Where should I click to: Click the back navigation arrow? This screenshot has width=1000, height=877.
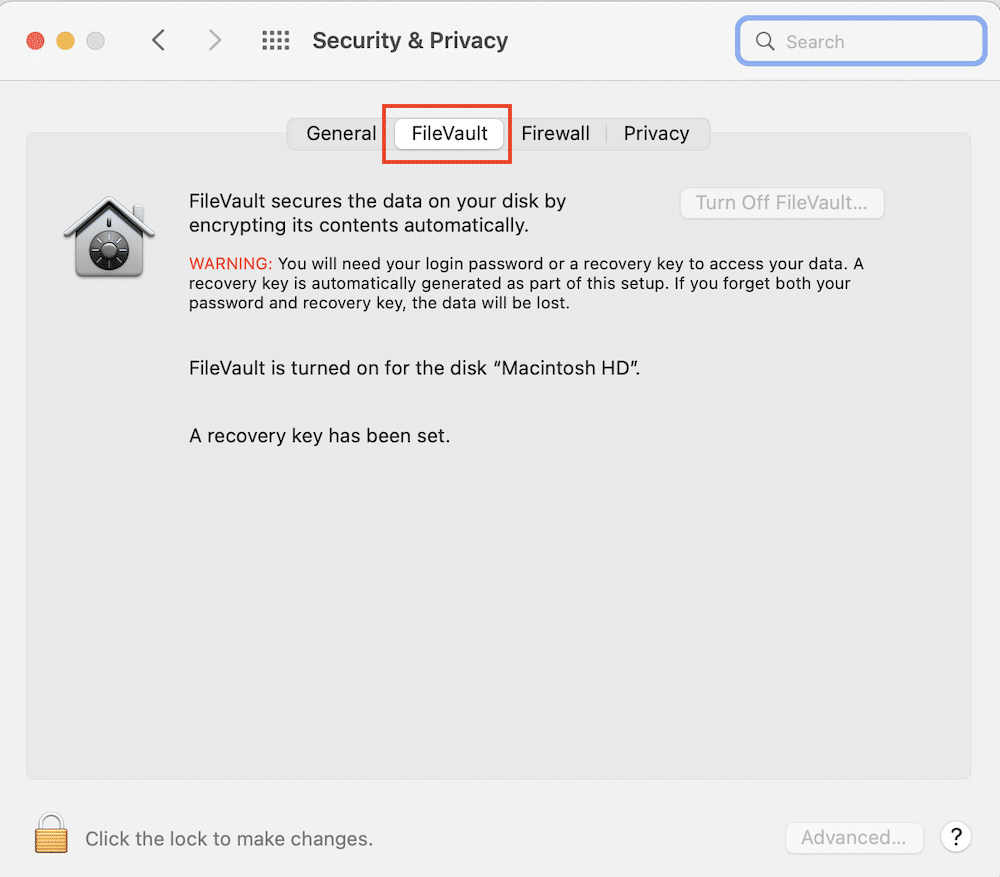coord(159,40)
